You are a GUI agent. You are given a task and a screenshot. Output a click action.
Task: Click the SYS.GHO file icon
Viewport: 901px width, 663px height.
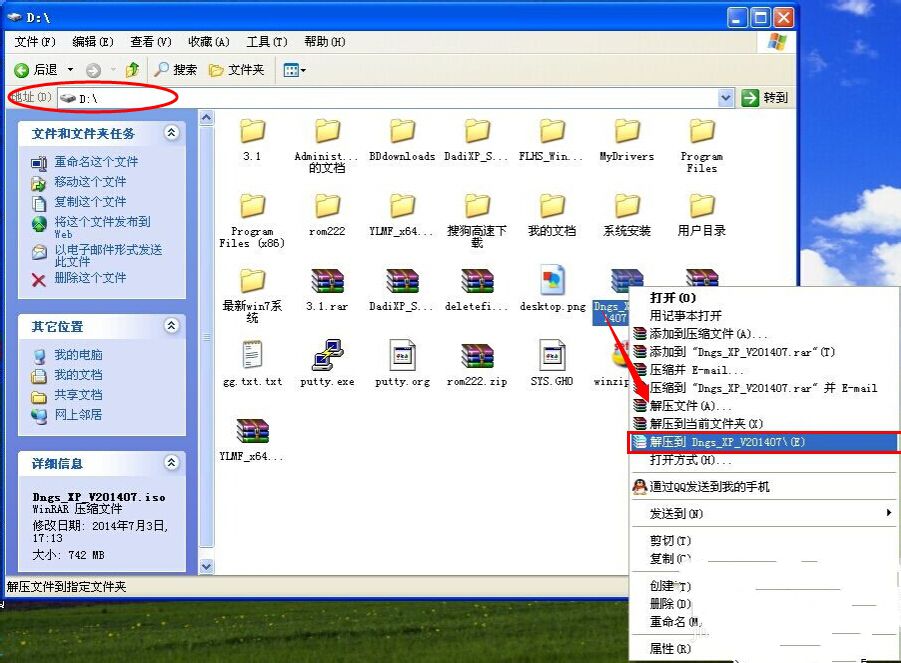click(552, 356)
